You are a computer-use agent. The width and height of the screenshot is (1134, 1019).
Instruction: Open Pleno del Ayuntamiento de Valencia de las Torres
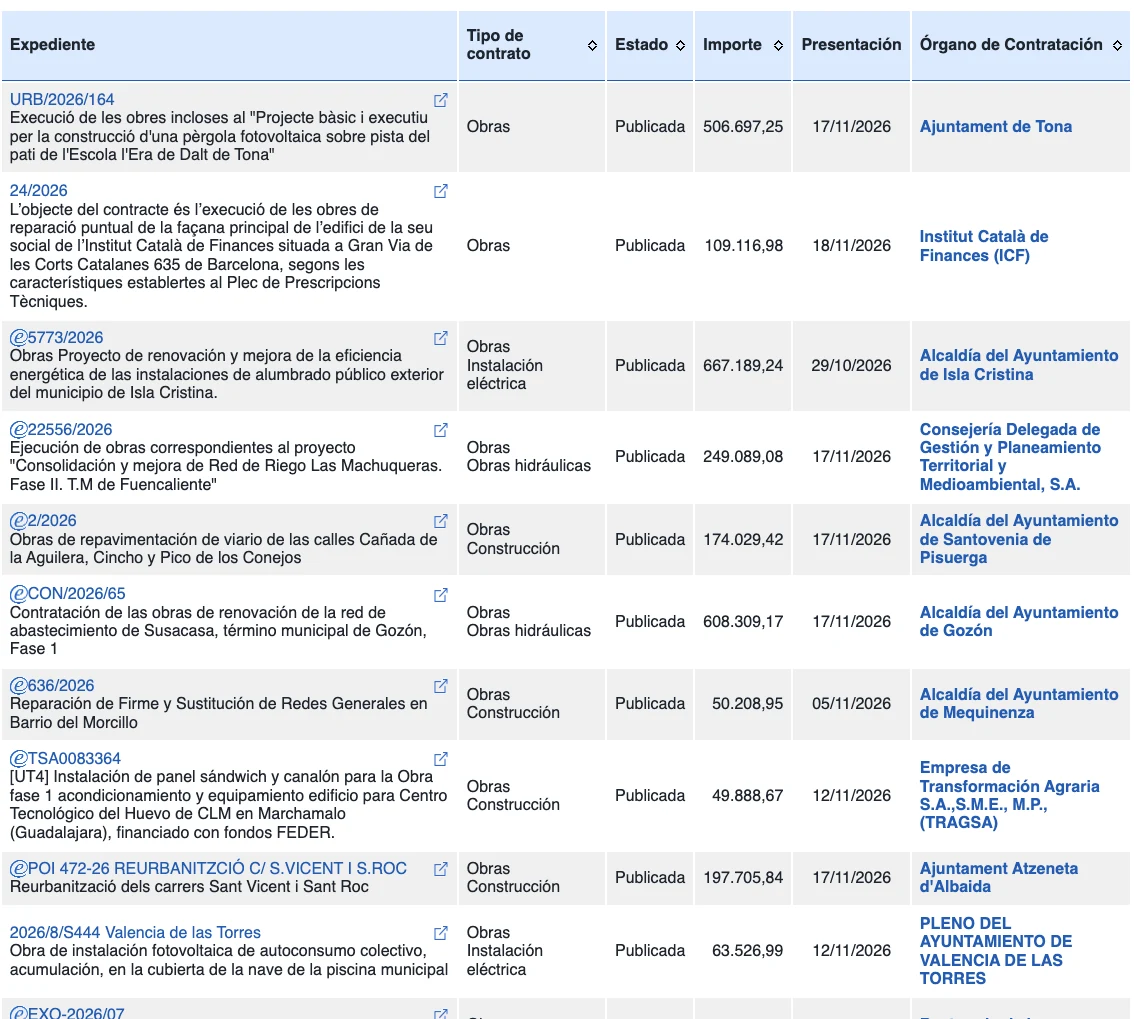pos(996,951)
